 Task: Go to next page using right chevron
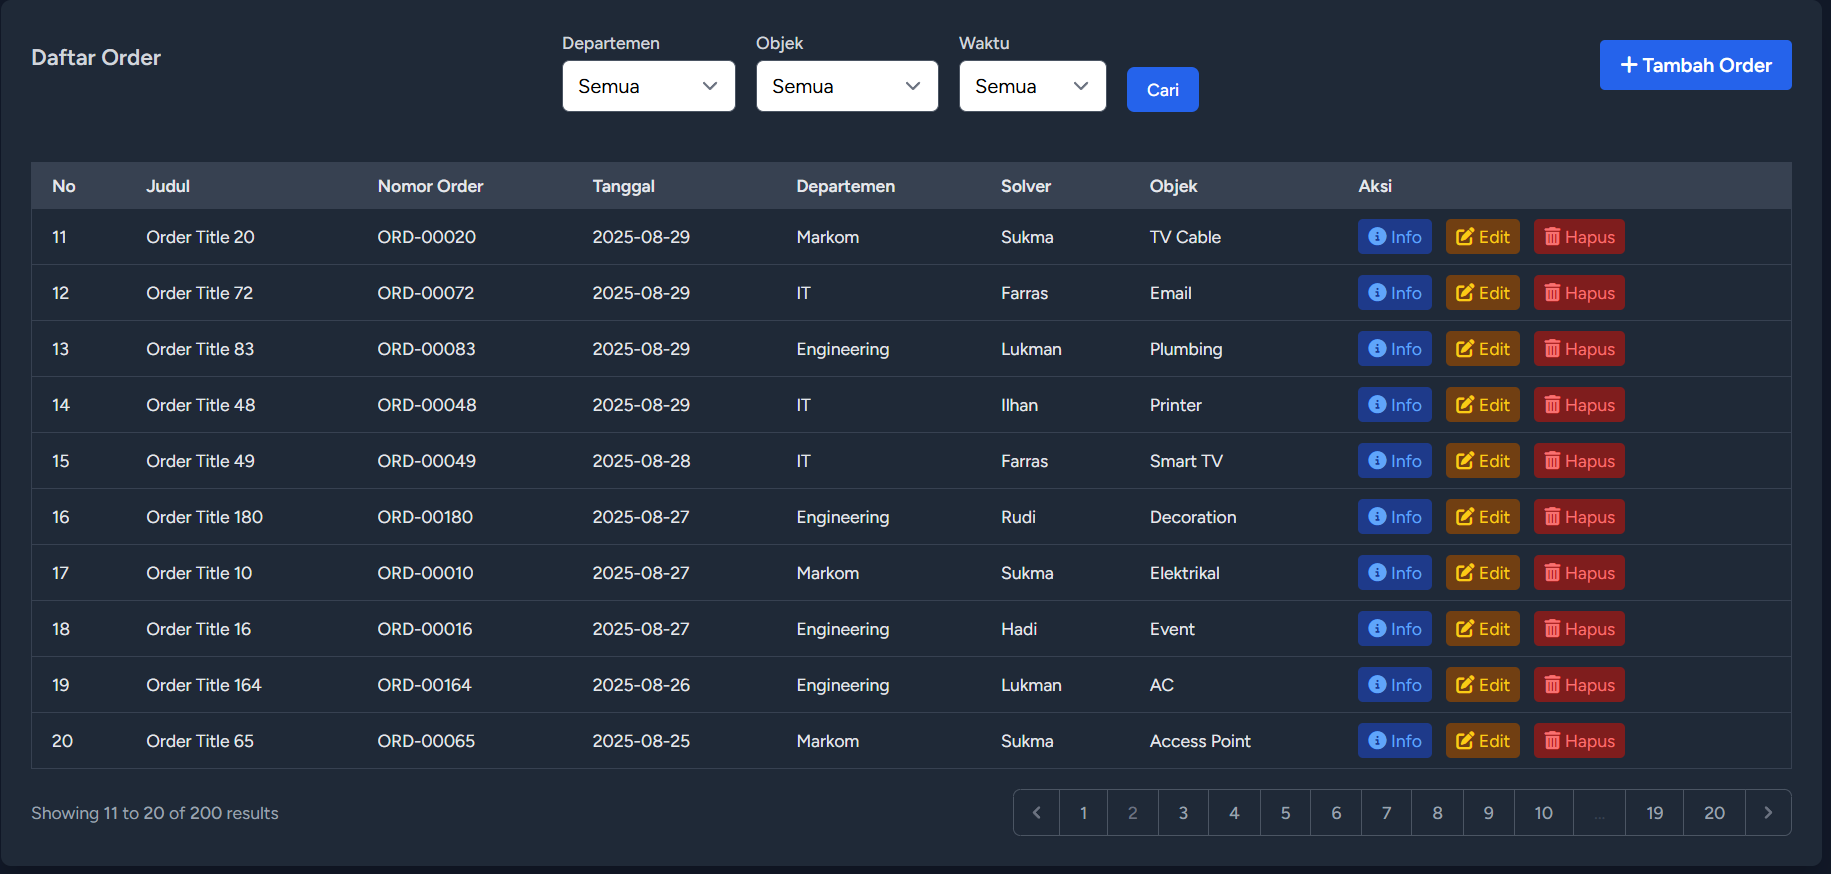(1767, 813)
